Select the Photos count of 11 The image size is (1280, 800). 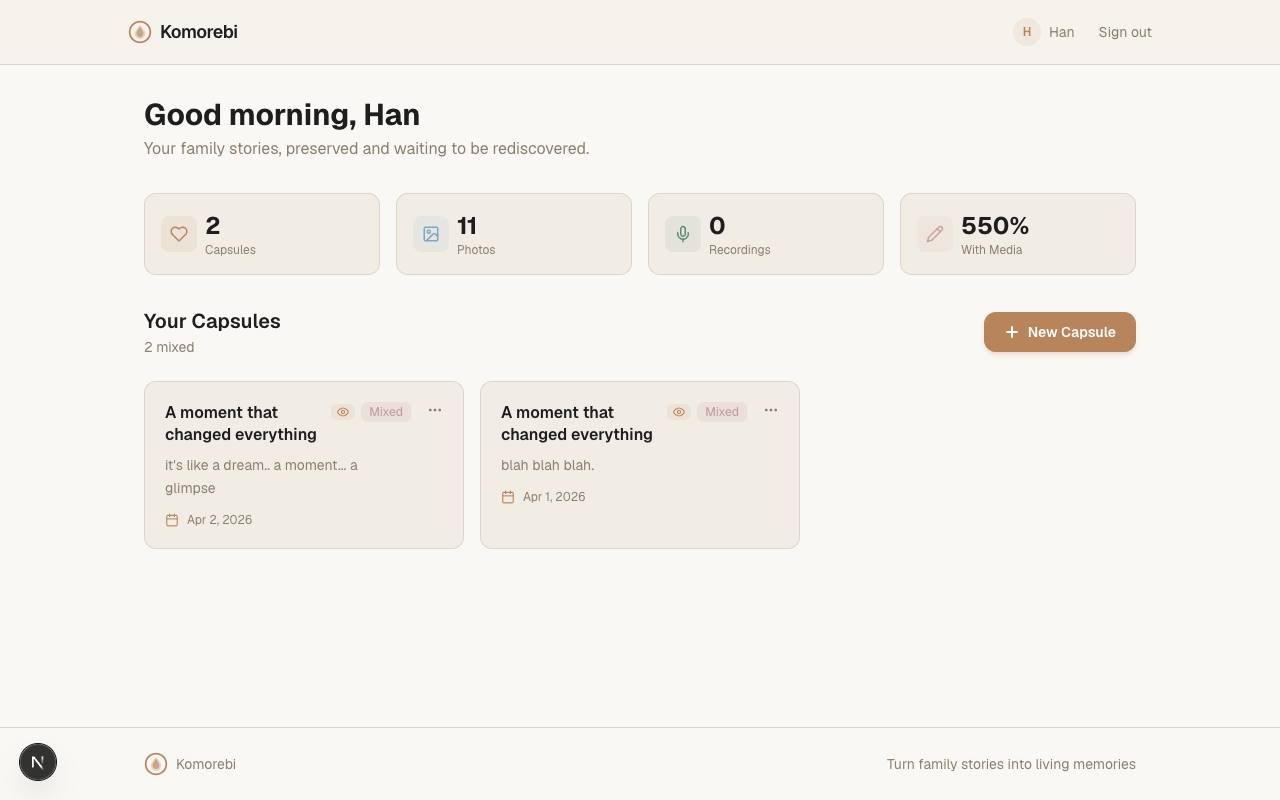pos(467,226)
